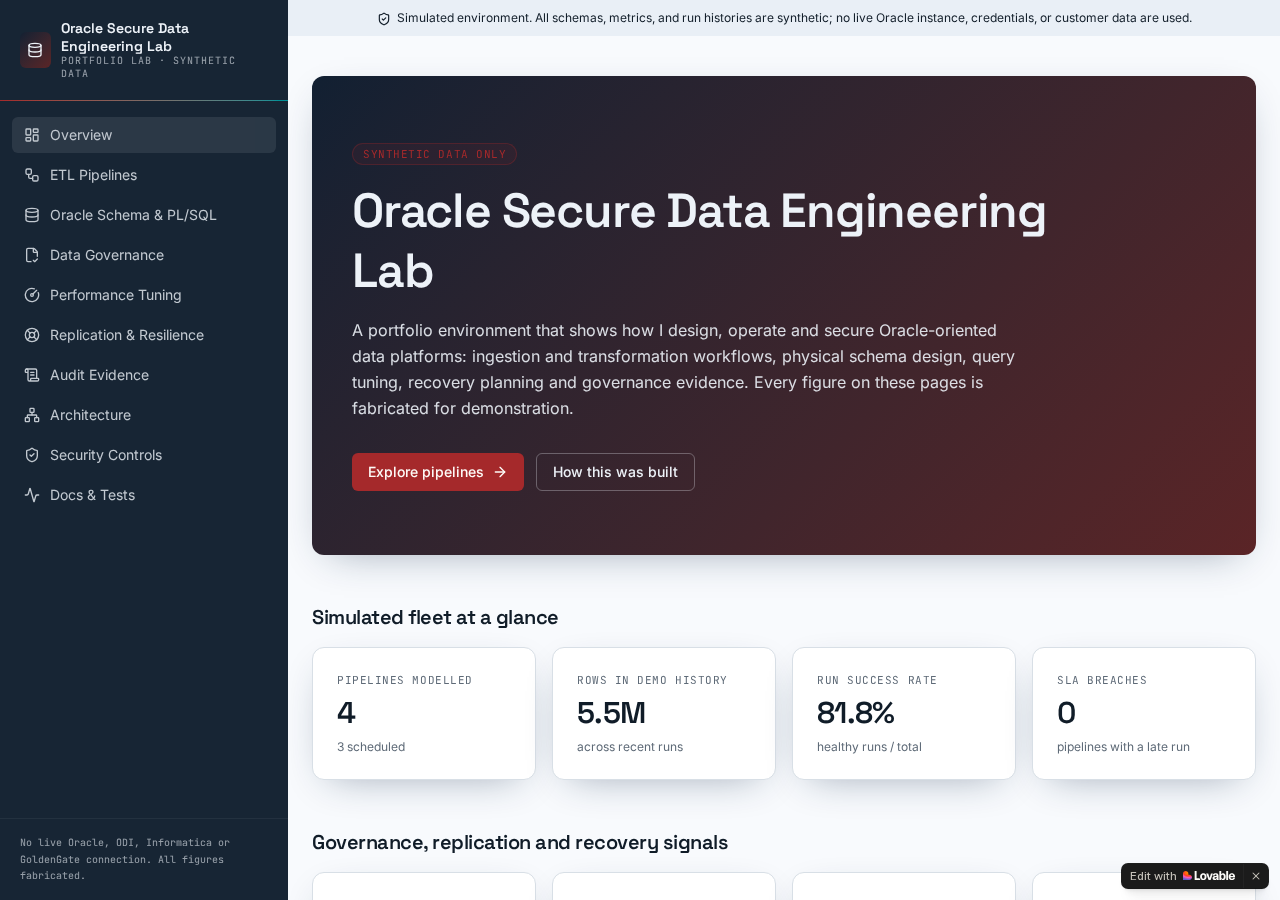Click the Performance Tuning gauge icon
1280x900 pixels.
point(32,295)
